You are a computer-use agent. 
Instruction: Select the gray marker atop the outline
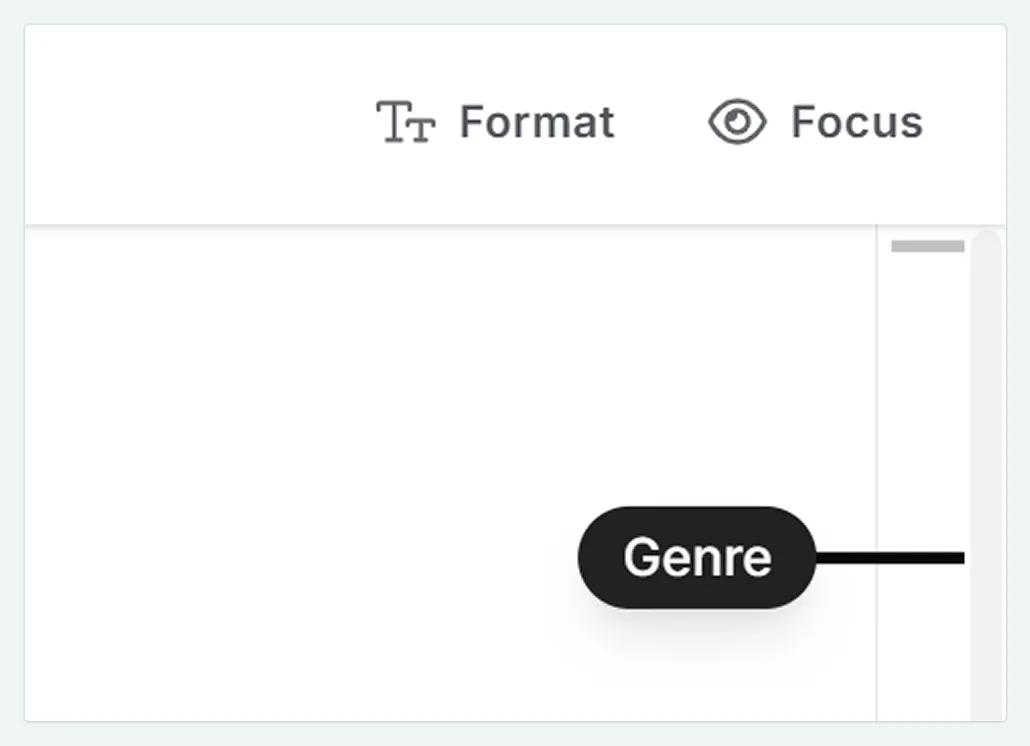pyautogui.click(x=927, y=246)
